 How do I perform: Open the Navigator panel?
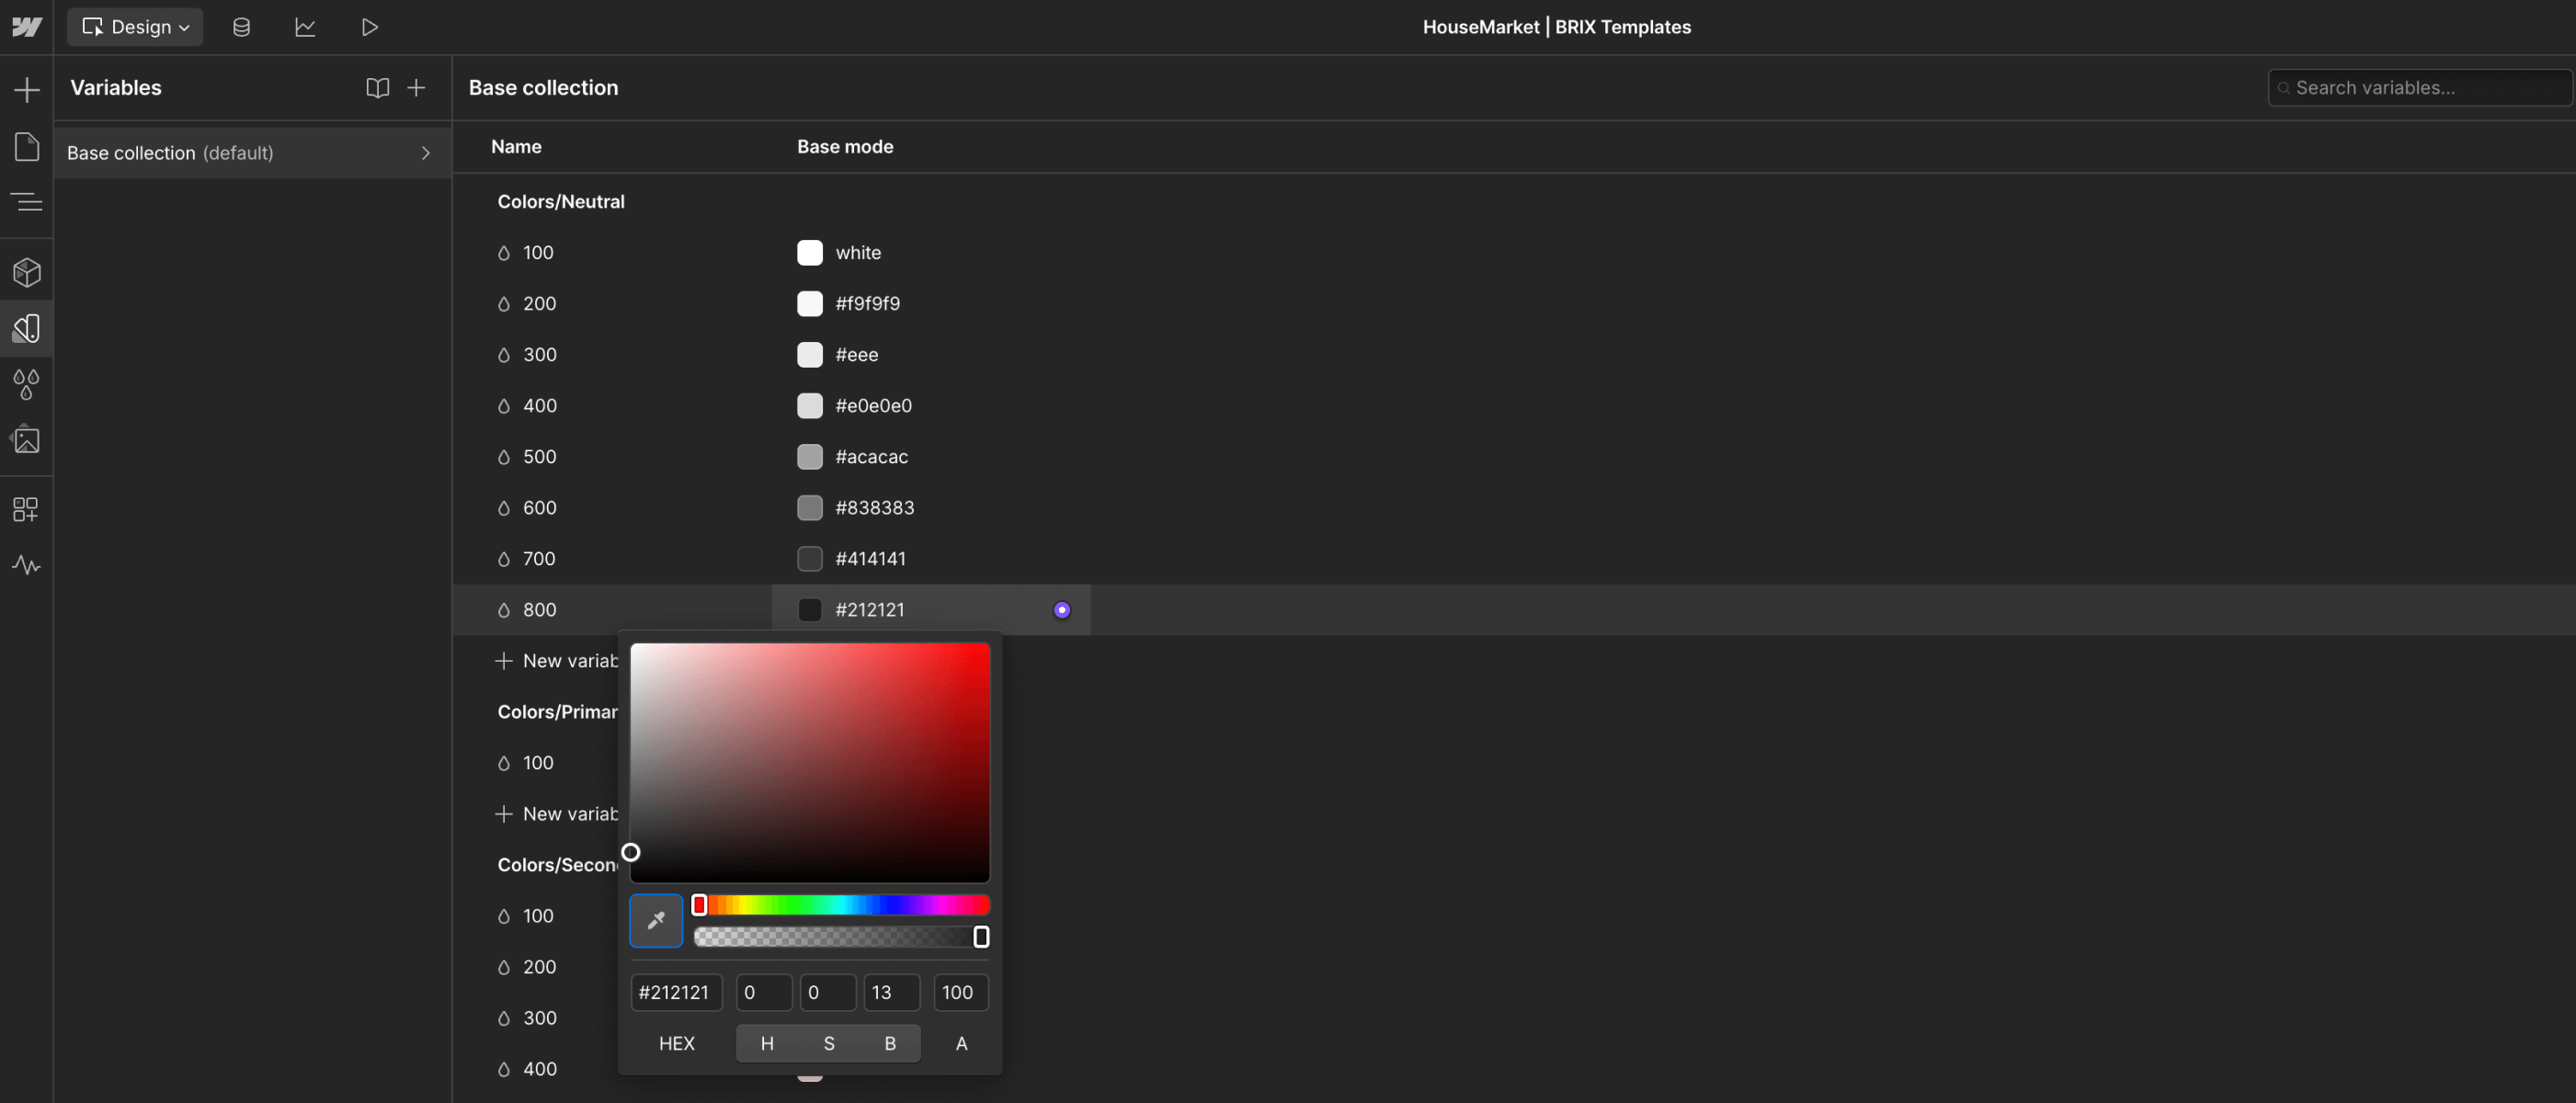coord(26,201)
